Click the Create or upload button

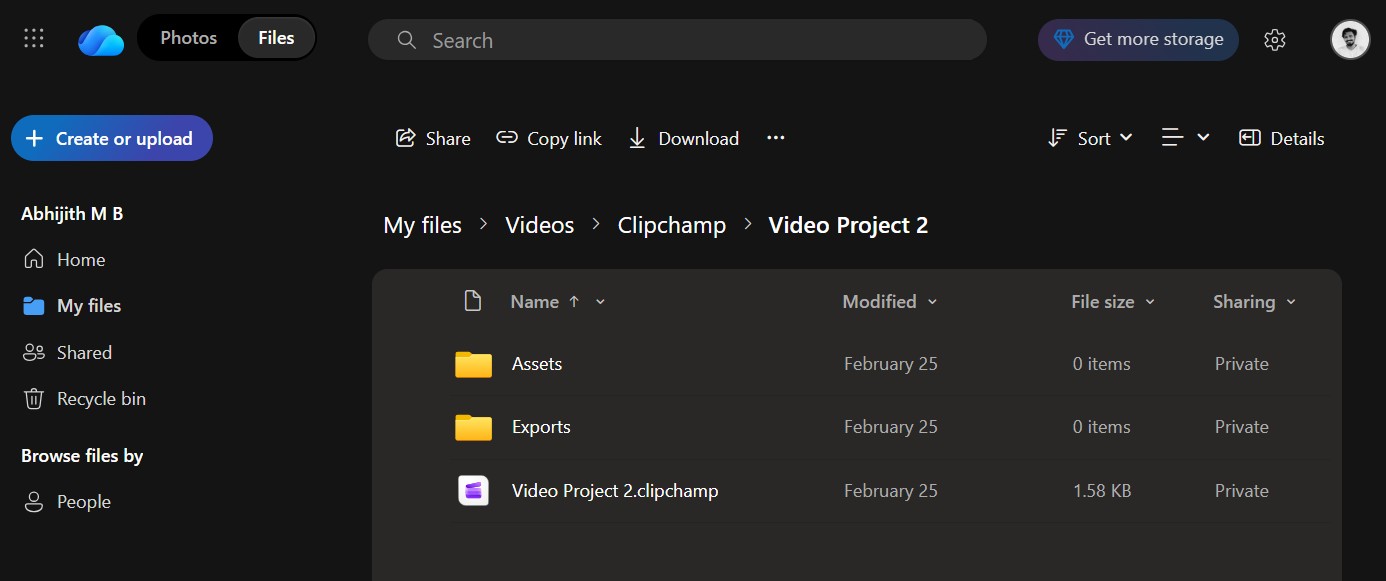[111, 138]
